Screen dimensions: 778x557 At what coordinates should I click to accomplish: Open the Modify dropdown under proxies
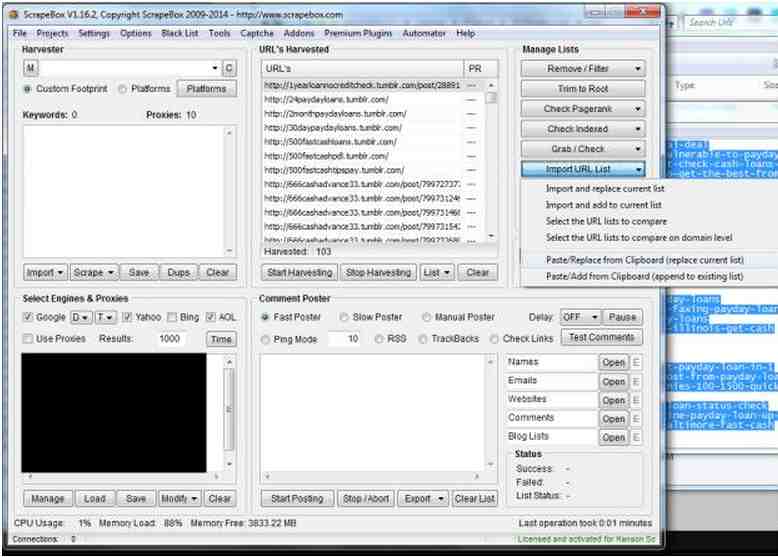pyautogui.click(x=179, y=498)
